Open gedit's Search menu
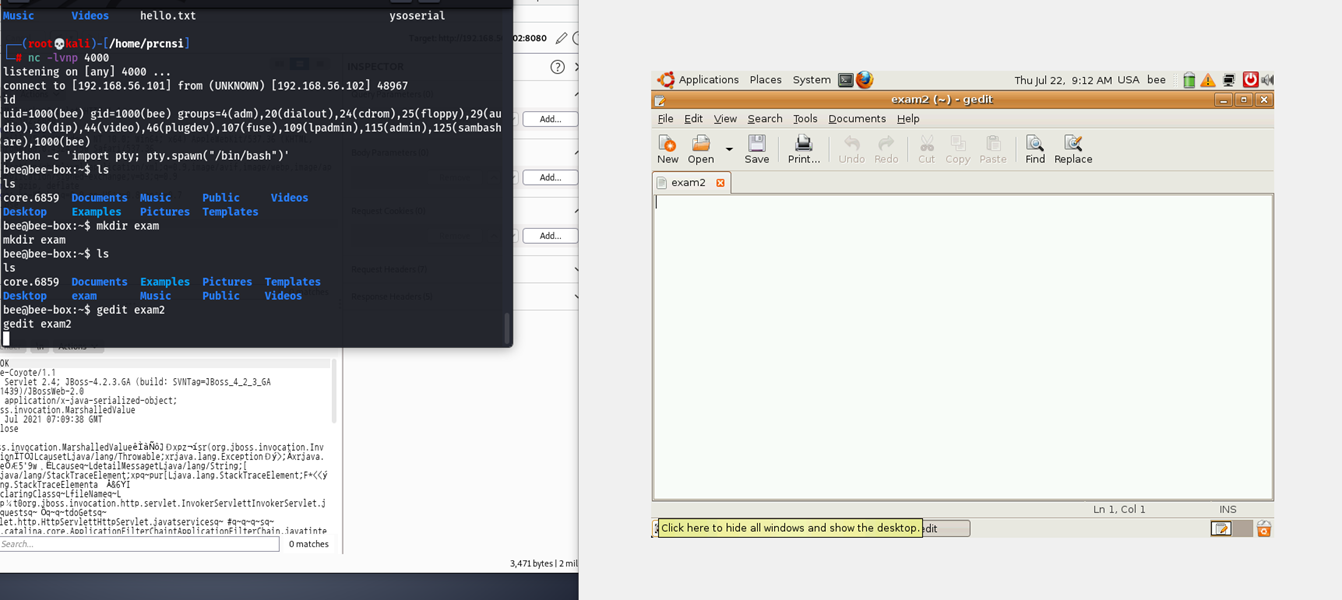1342x600 pixels. (765, 118)
